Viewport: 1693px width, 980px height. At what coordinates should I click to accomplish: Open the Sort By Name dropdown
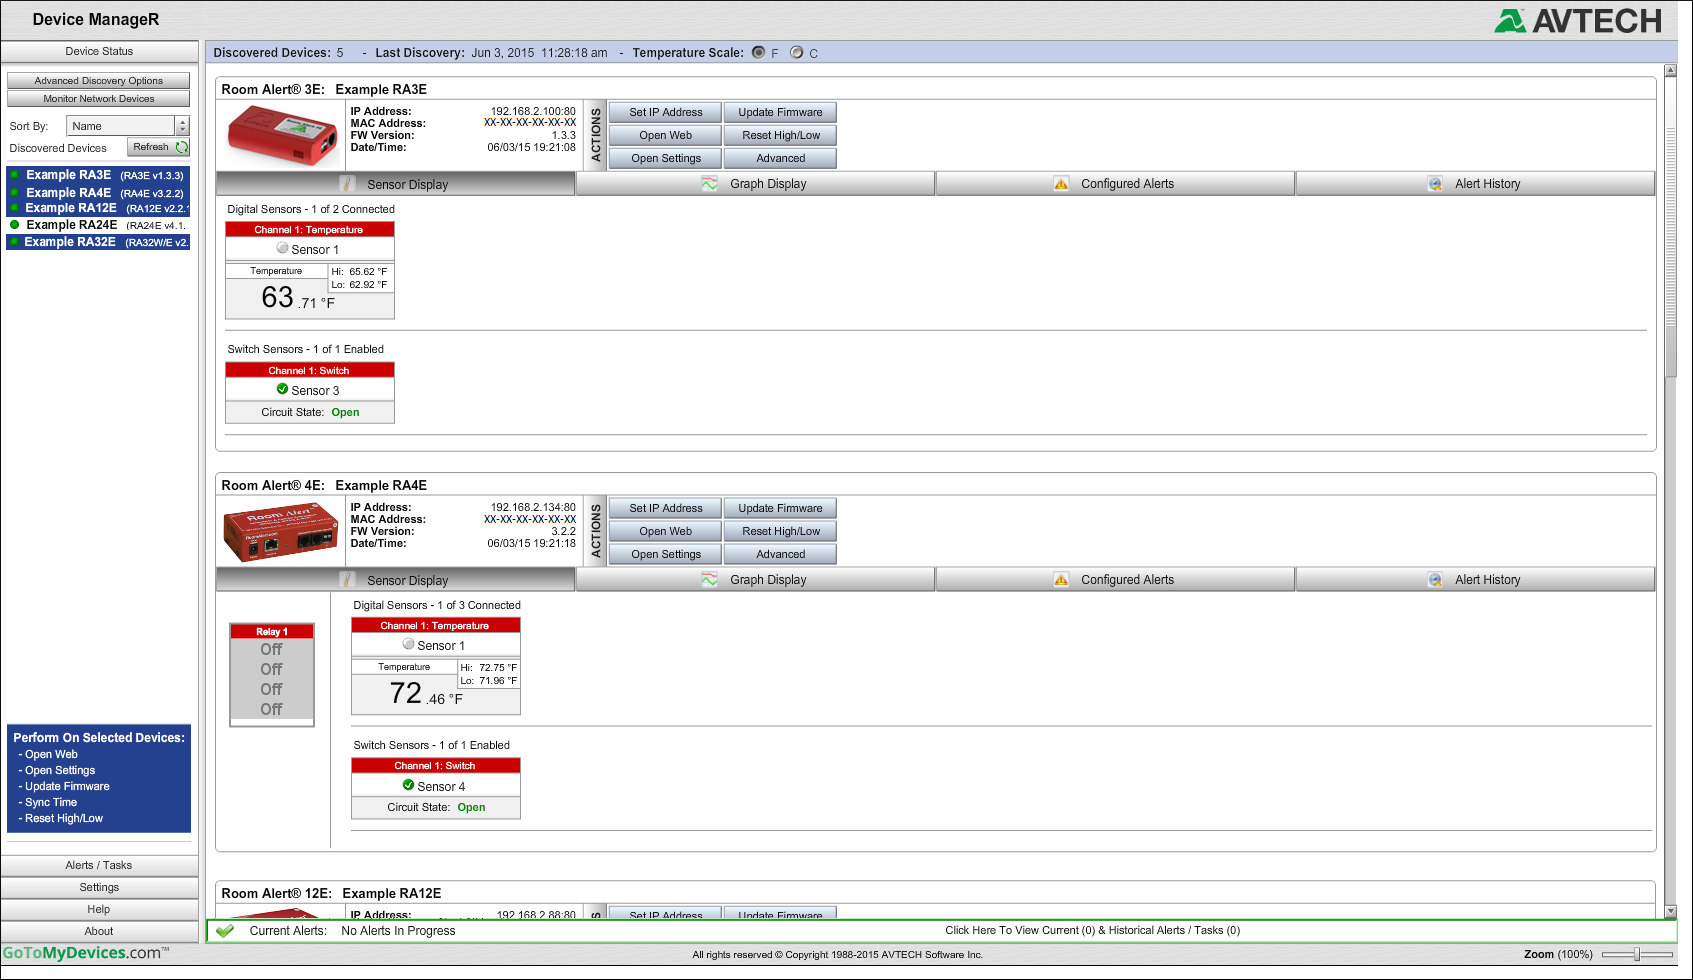pyautogui.click(x=182, y=126)
